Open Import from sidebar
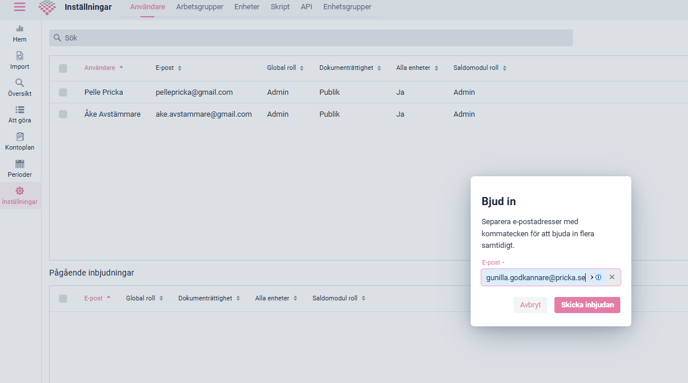Viewport: 688px width, 383px height. coord(19,61)
